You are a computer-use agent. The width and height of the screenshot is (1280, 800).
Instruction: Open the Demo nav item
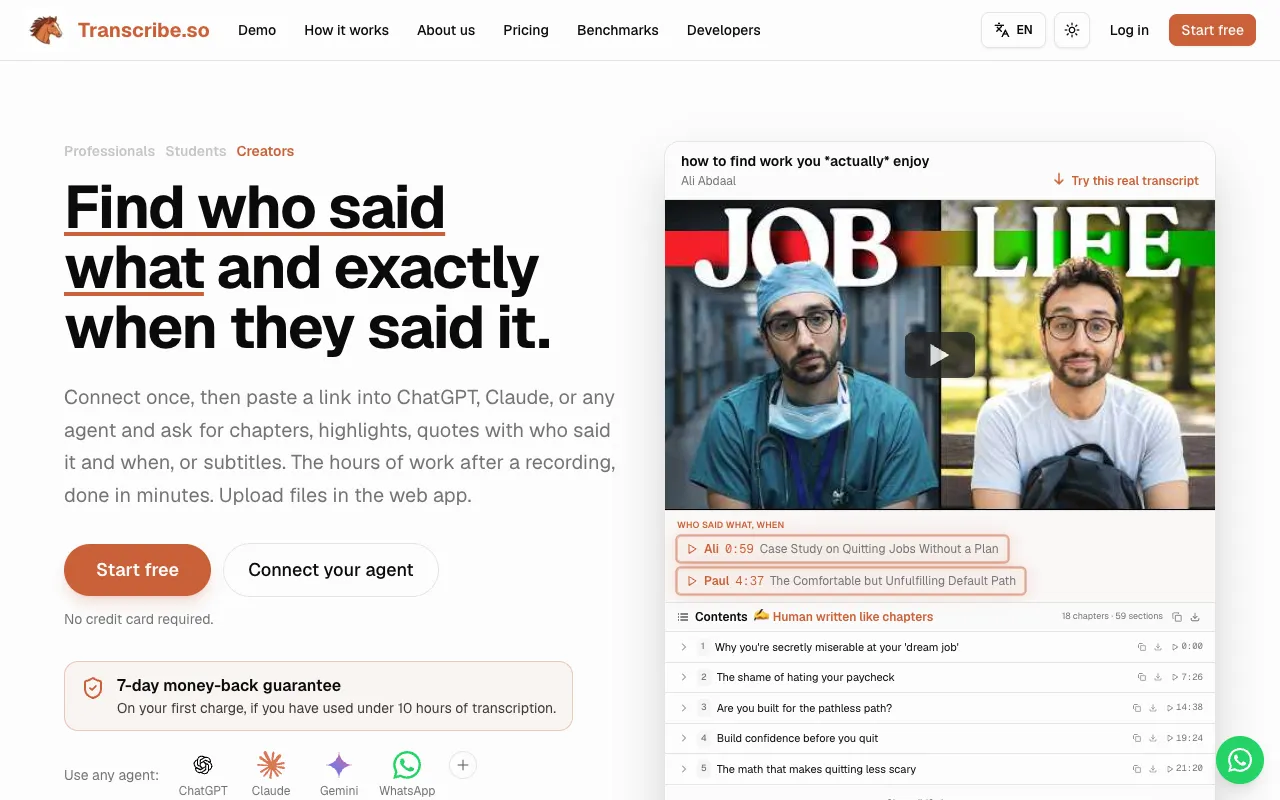click(x=257, y=30)
